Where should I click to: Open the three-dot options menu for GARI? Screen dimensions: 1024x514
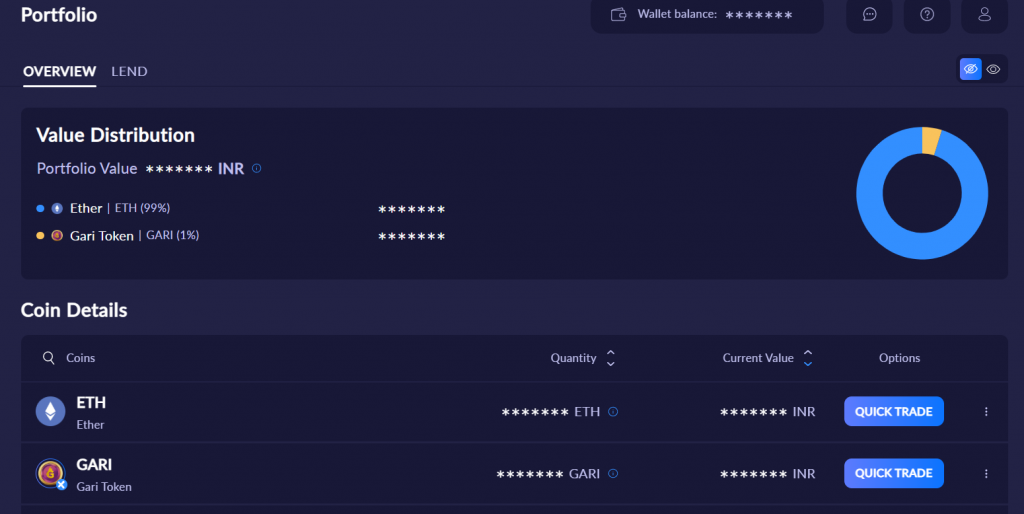[x=986, y=474]
